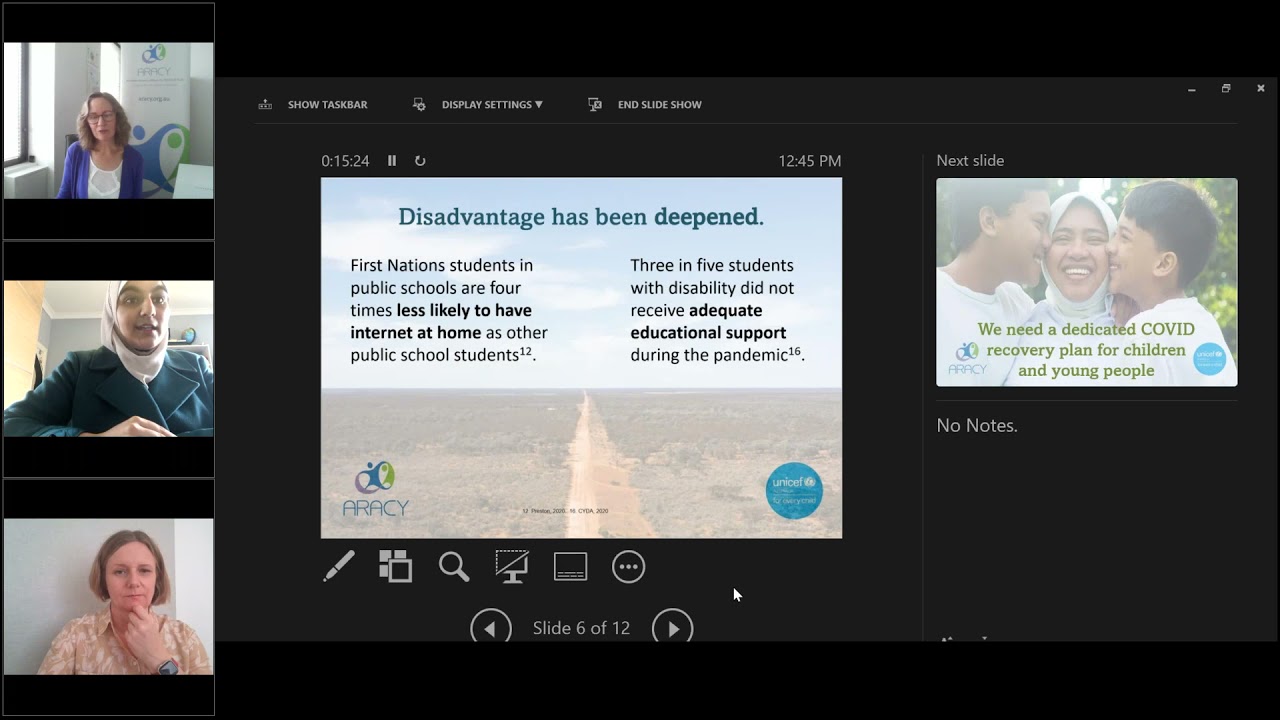The width and height of the screenshot is (1280, 720).
Task: Expand the Display Settings dropdown
Action: (491, 105)
